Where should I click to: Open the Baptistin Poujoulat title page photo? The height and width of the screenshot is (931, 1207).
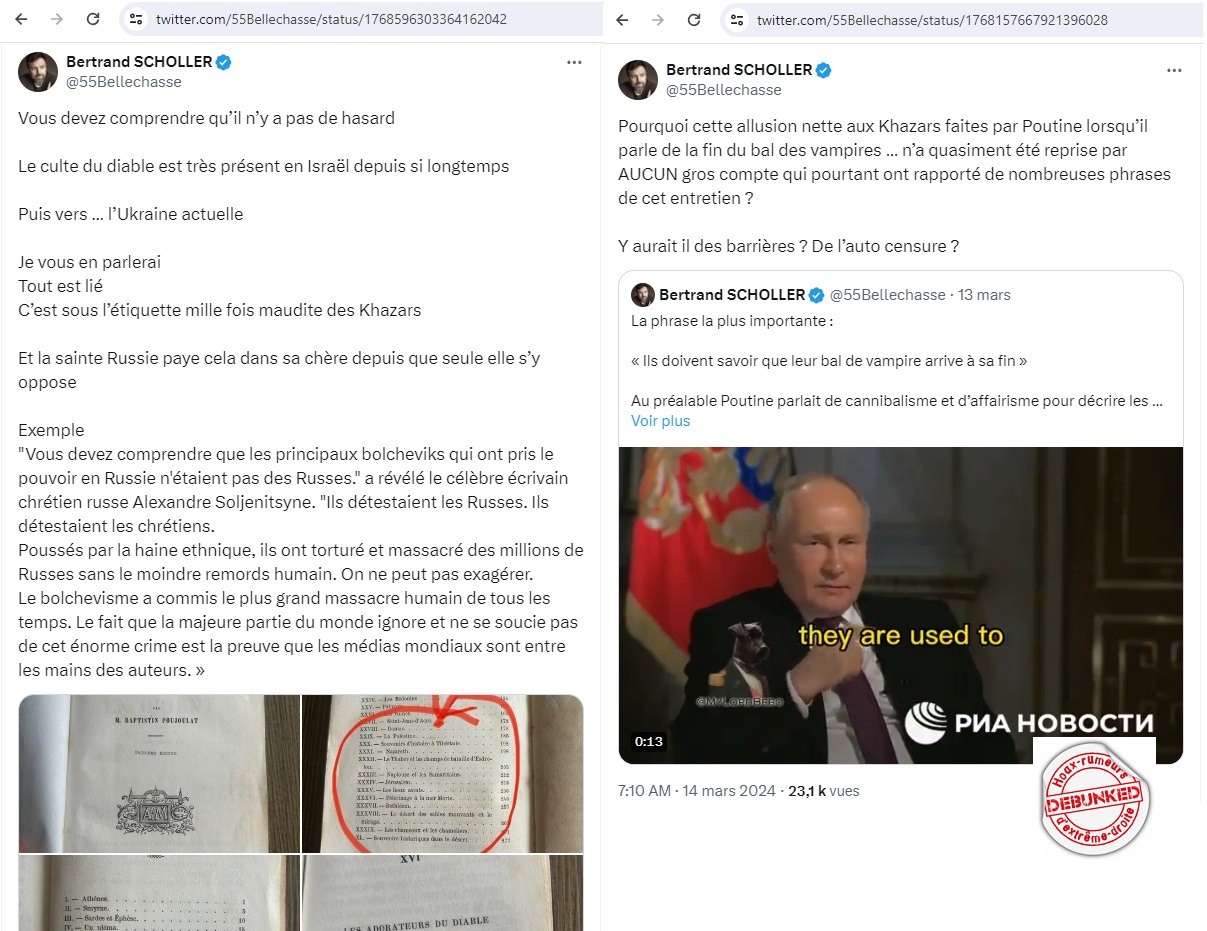pyautogui.click(x=159, y=773)
